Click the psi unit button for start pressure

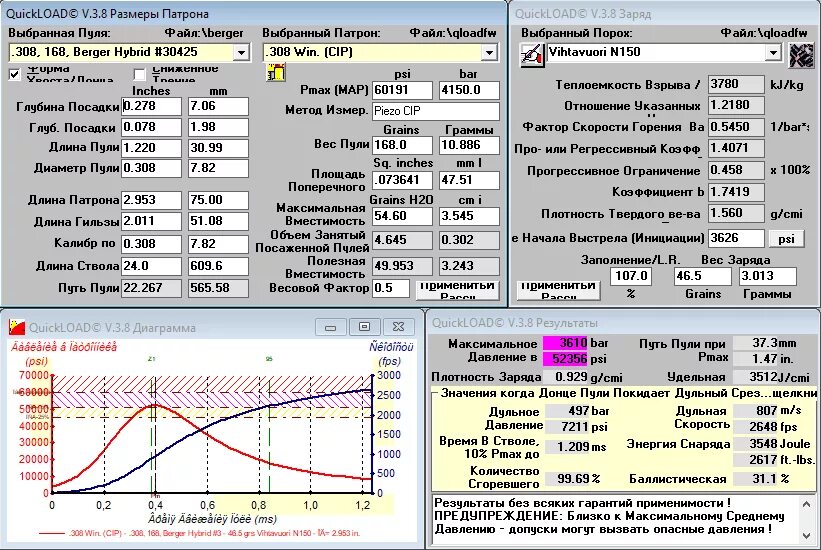pyautogui.click(x=786, y=239)
